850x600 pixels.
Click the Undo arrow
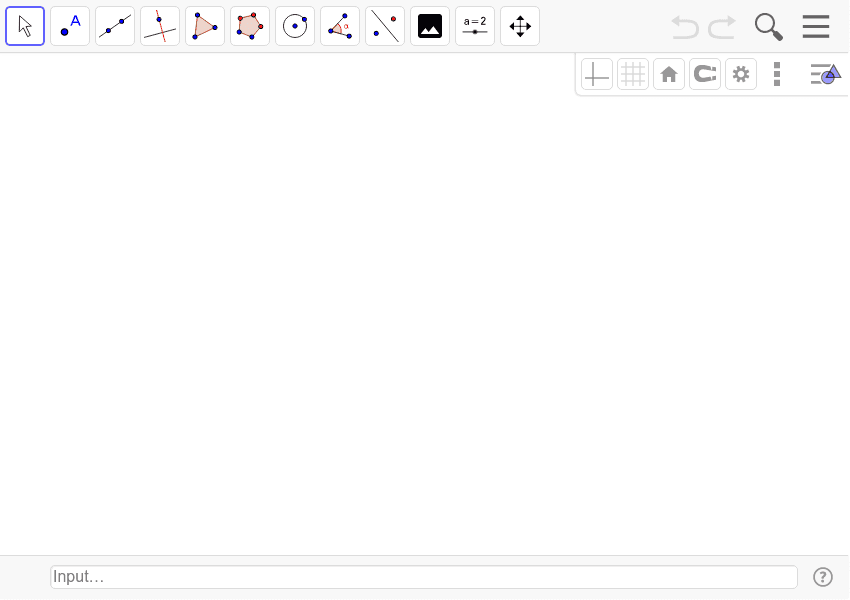point(685,27)
